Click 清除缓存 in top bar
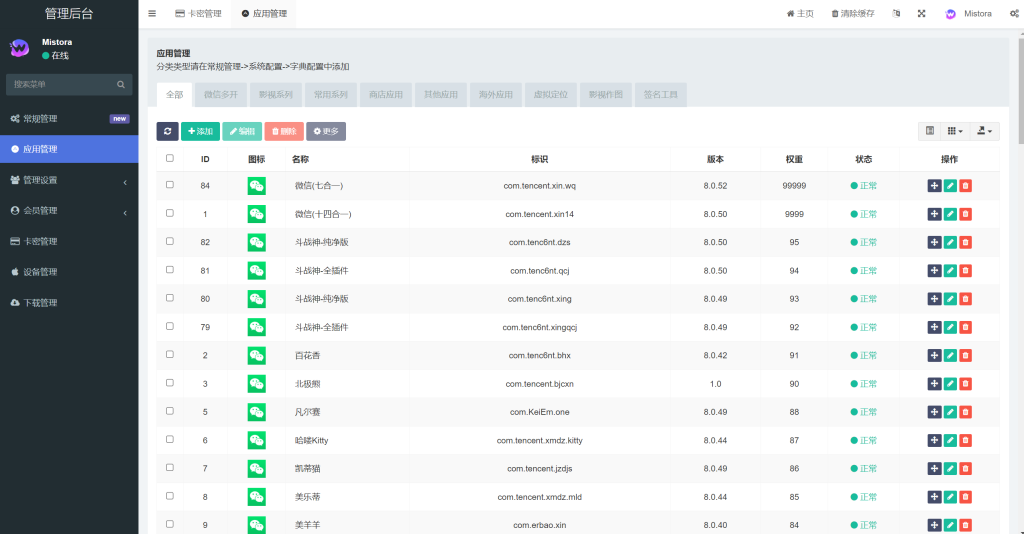Image resolution: width=1024 pixels, height=534 pixels. coord(853,13)
